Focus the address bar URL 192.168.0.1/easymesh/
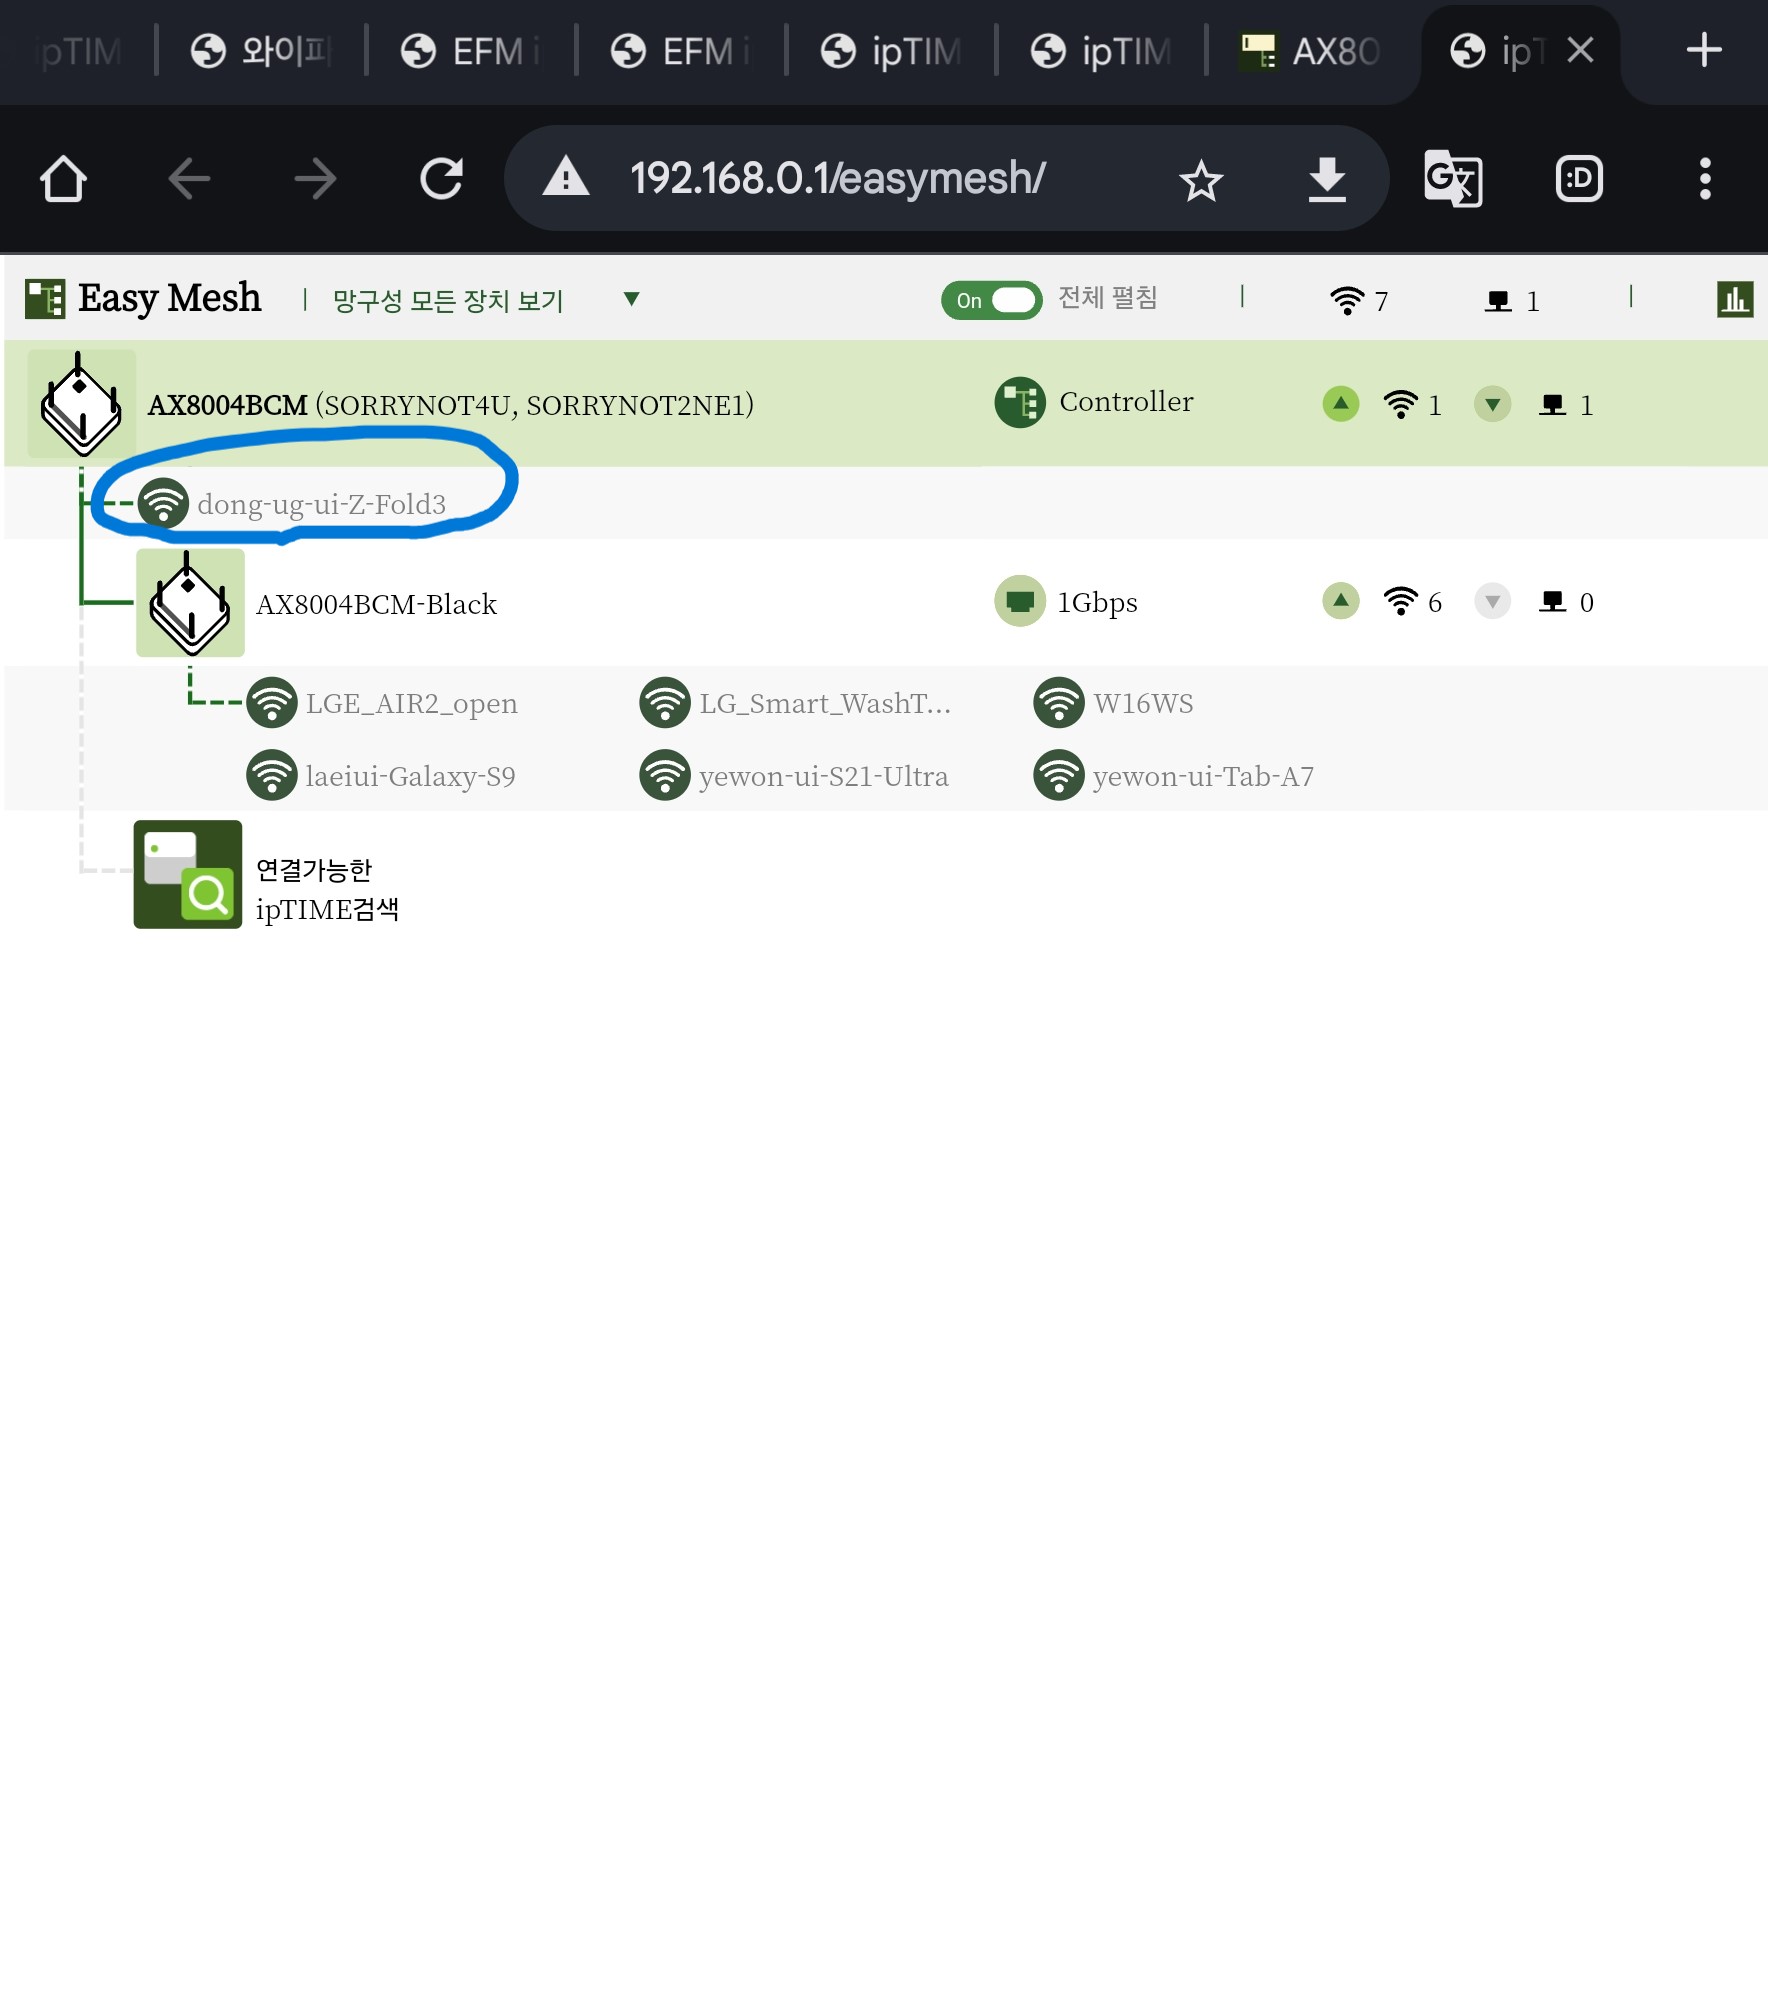This screenshot has width=1768, height=1994. pos(837,178)
